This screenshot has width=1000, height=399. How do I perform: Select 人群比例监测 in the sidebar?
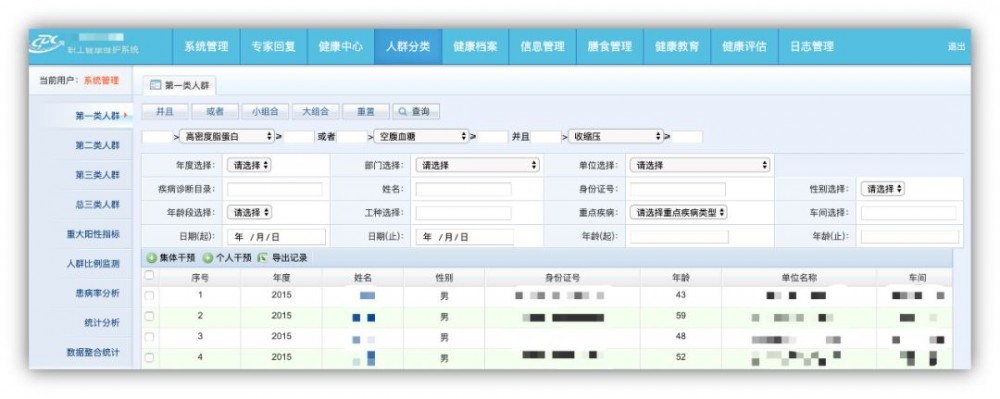(x=93, y=263)
